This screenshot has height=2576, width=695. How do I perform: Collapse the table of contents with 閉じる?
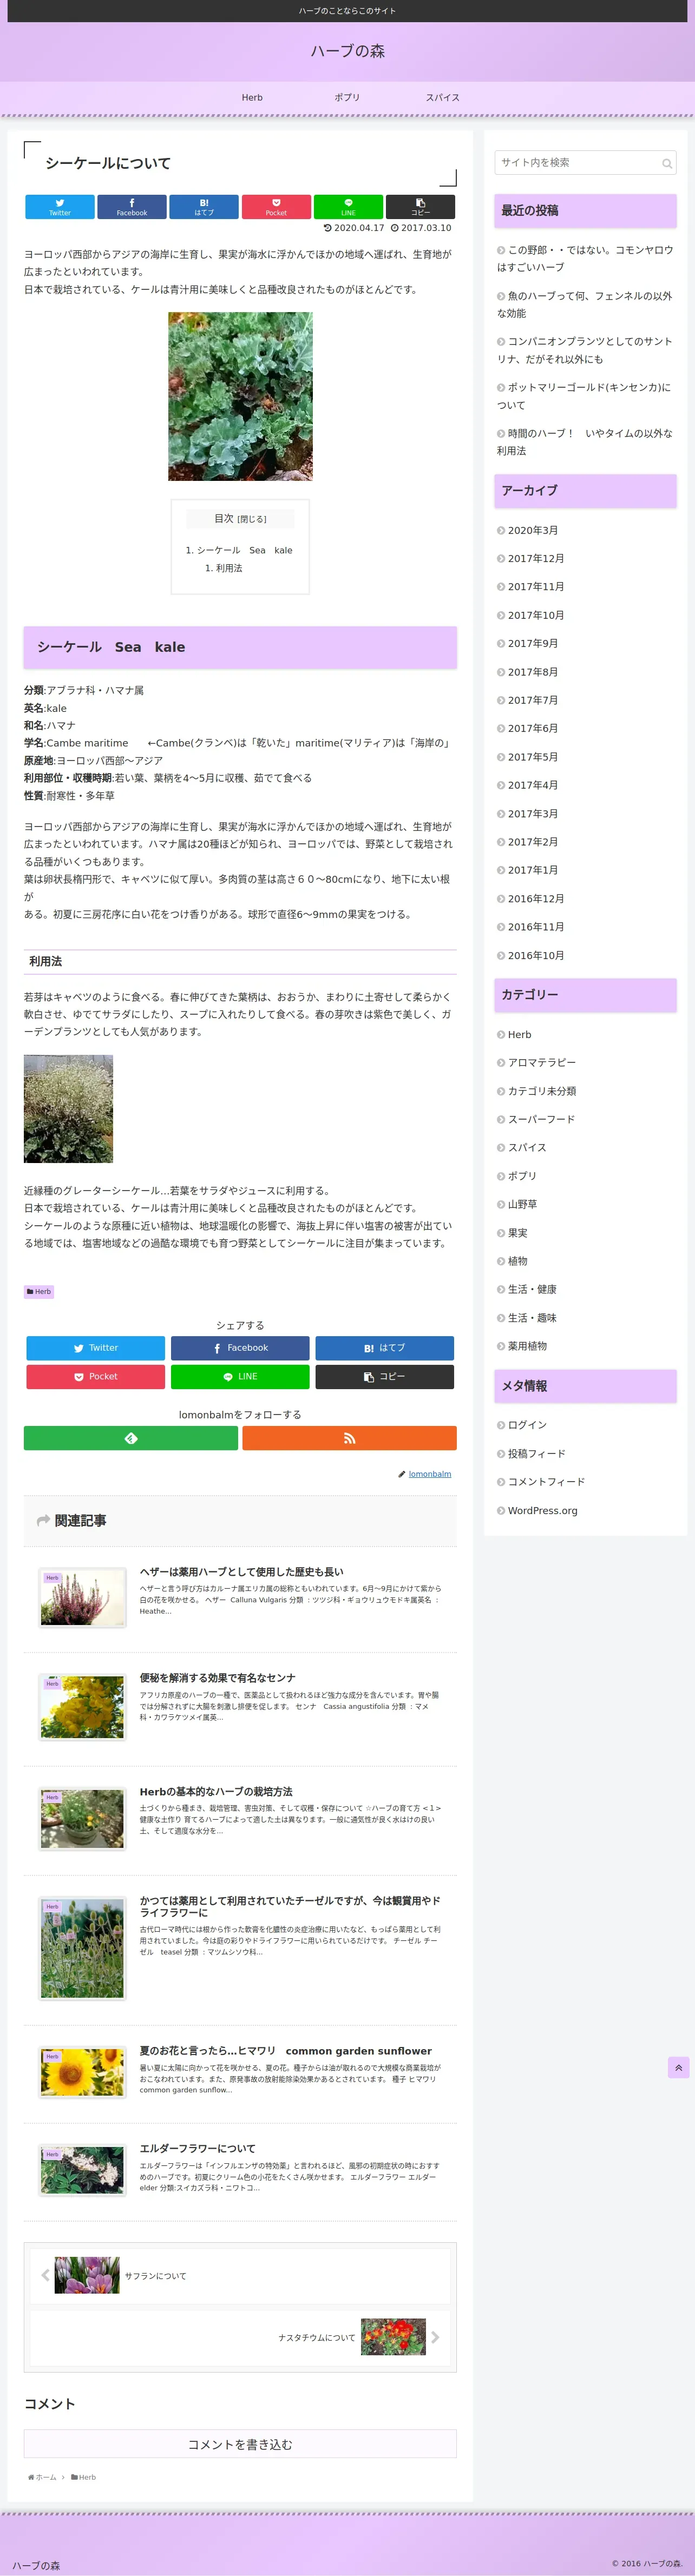click(252, 519)
